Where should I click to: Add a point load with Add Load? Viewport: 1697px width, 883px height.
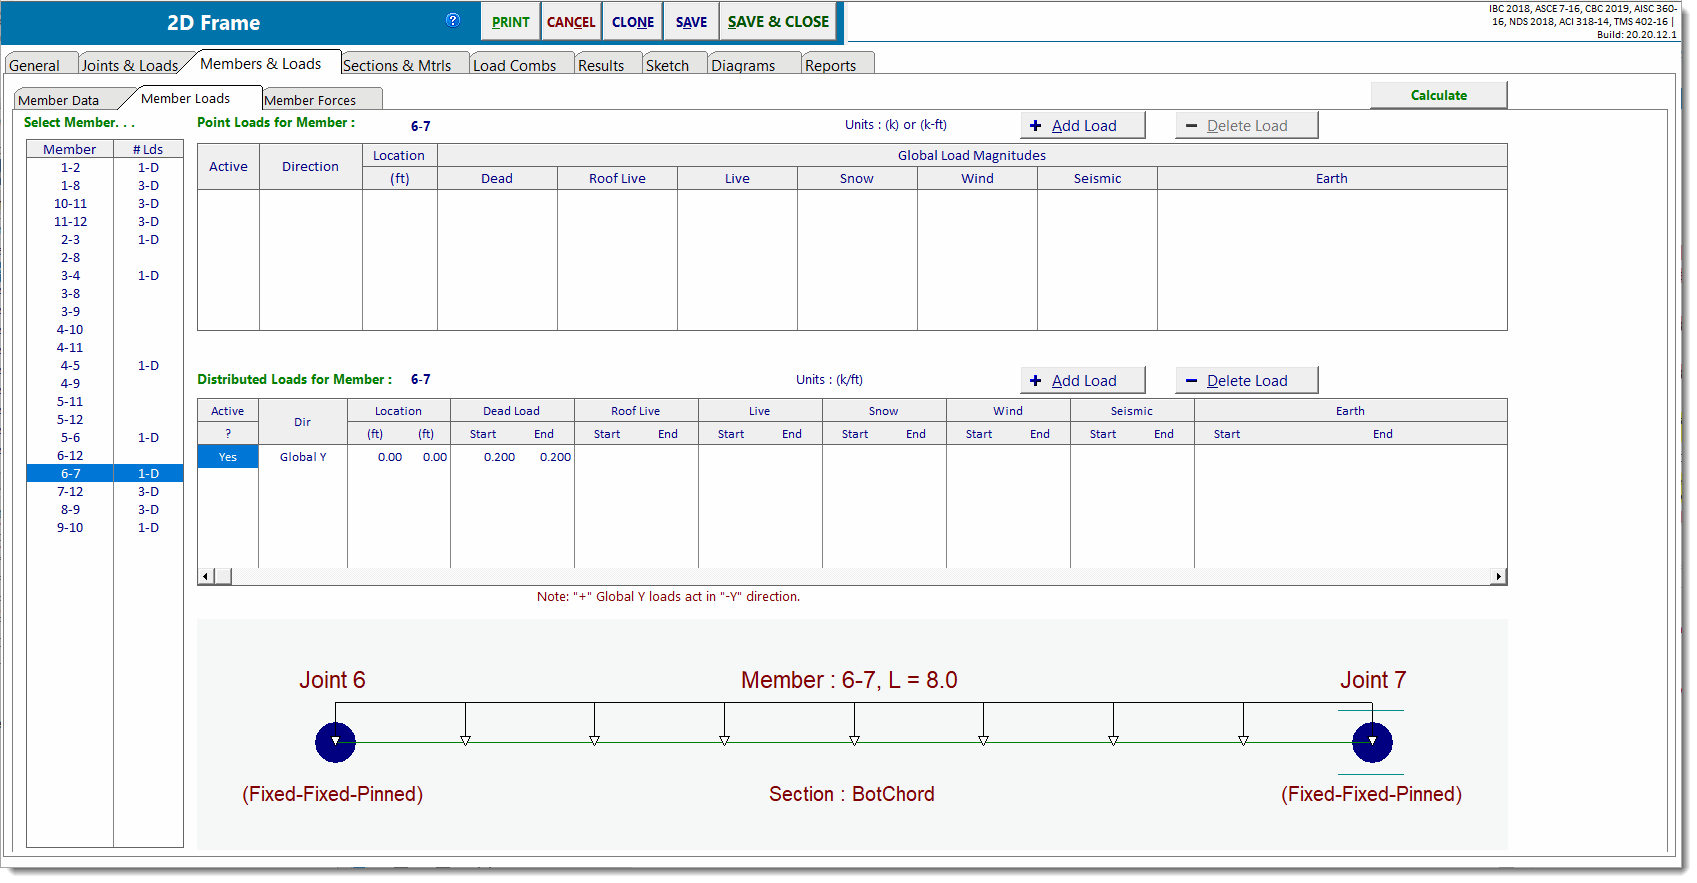[x=1082, y=126]
